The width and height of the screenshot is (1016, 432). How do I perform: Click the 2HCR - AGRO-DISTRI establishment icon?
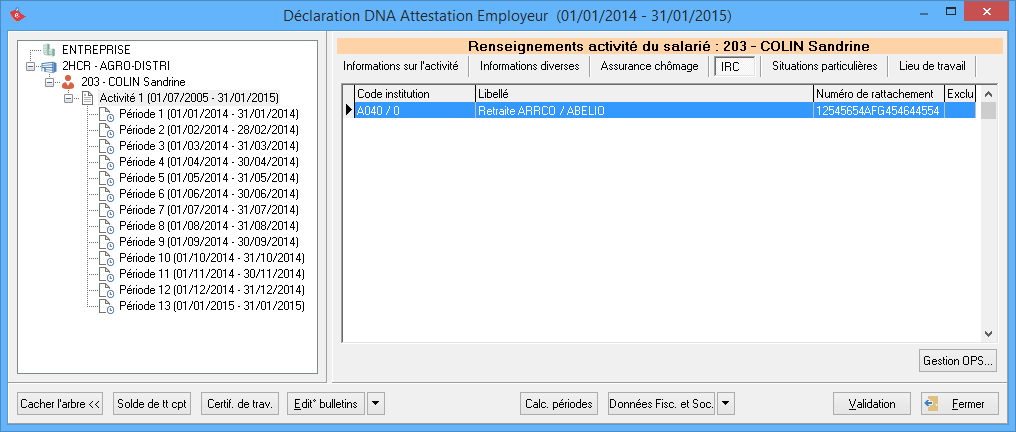pyautogui.click(x=49, y=66)
